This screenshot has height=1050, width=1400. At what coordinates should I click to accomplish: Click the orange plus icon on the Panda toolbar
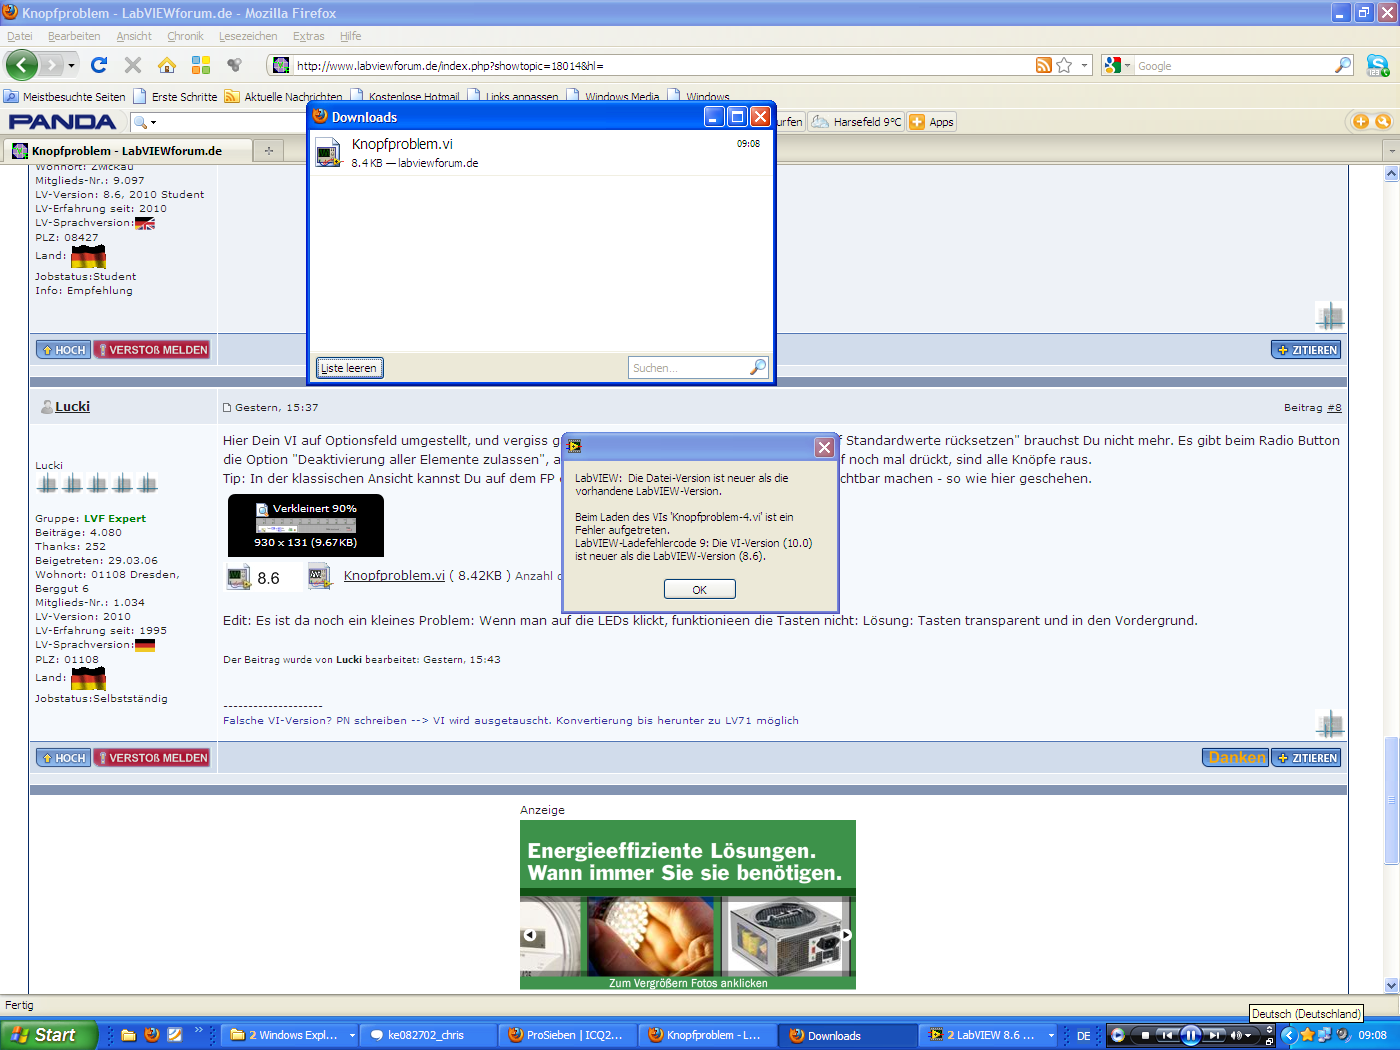(x=1361, y=121)
